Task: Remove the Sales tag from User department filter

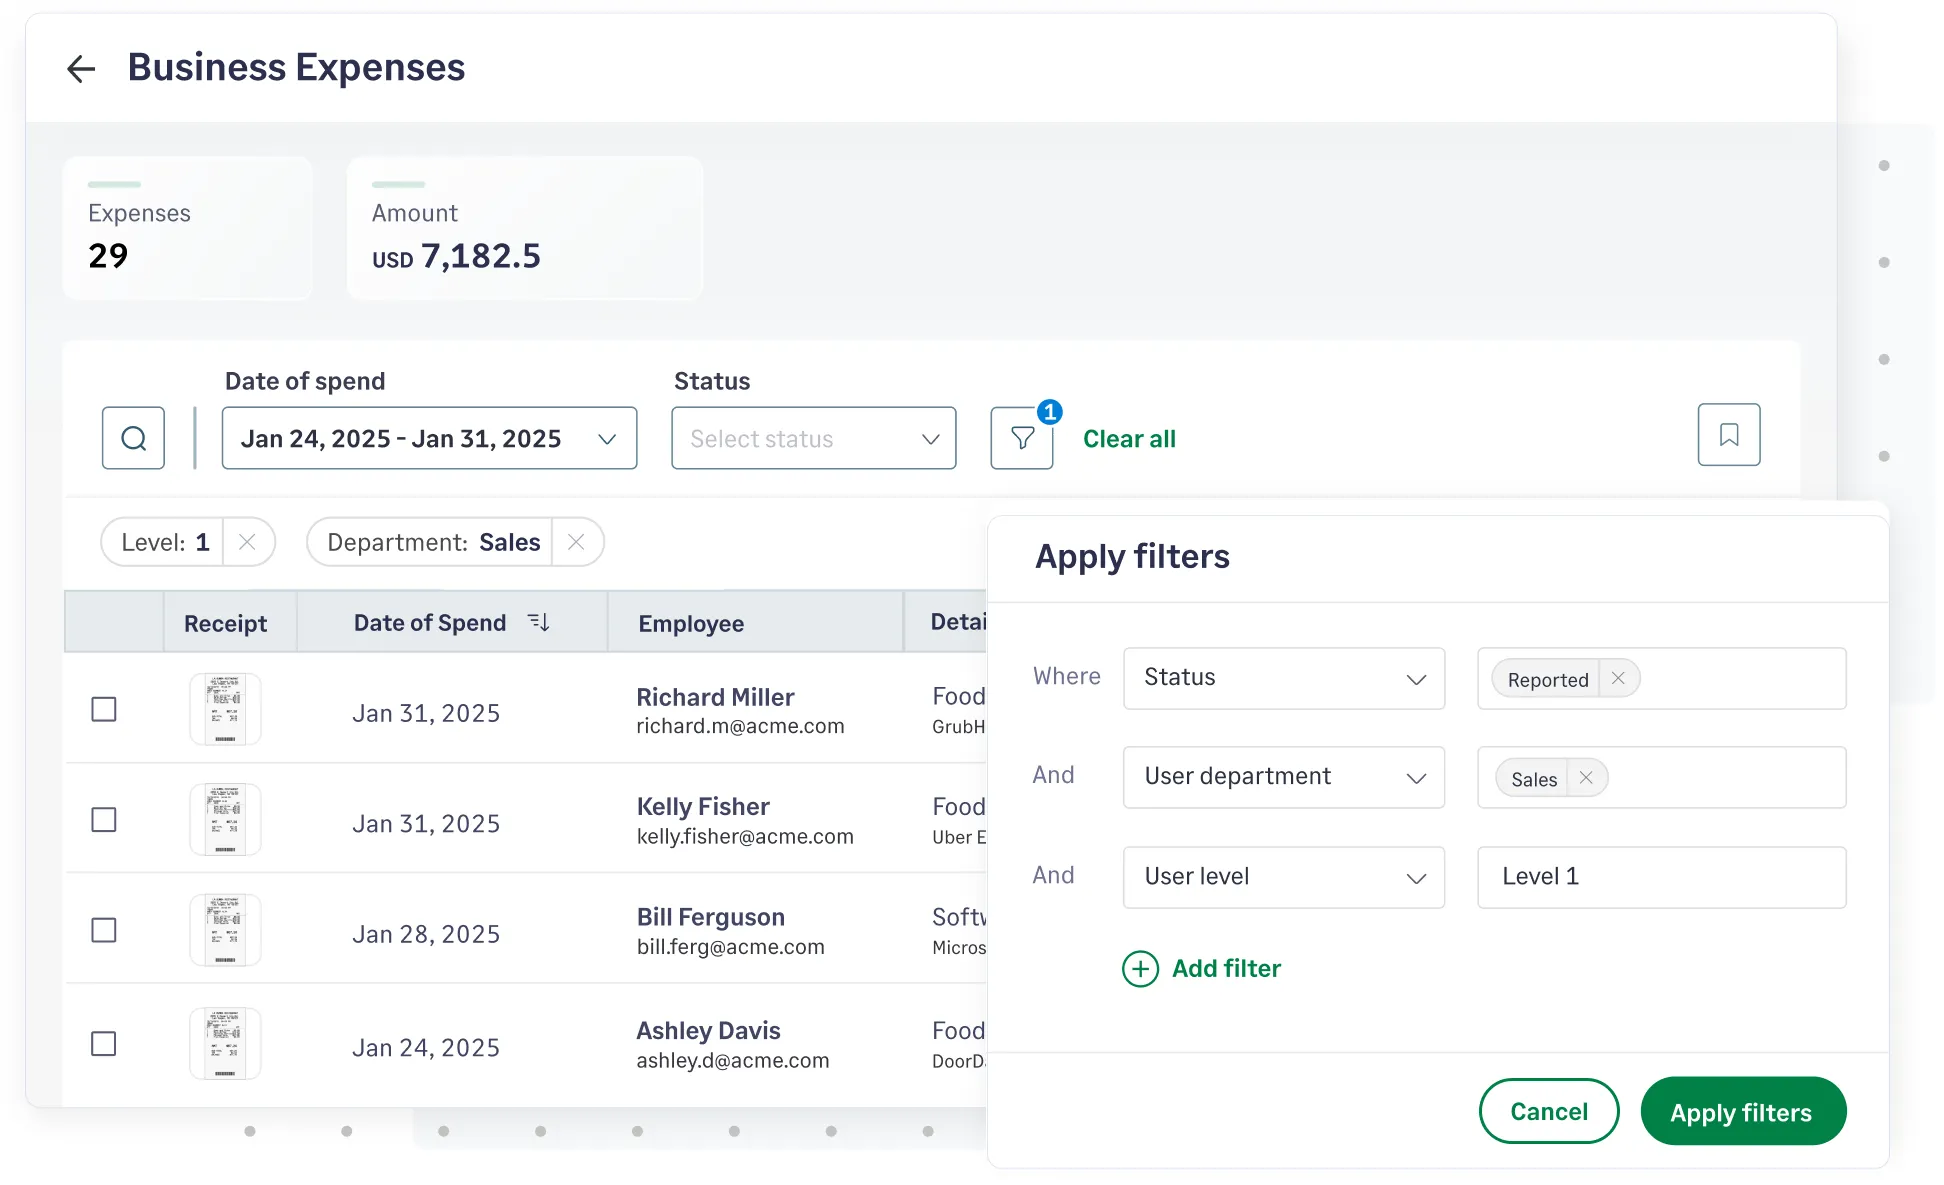Action: point(1585,777)
